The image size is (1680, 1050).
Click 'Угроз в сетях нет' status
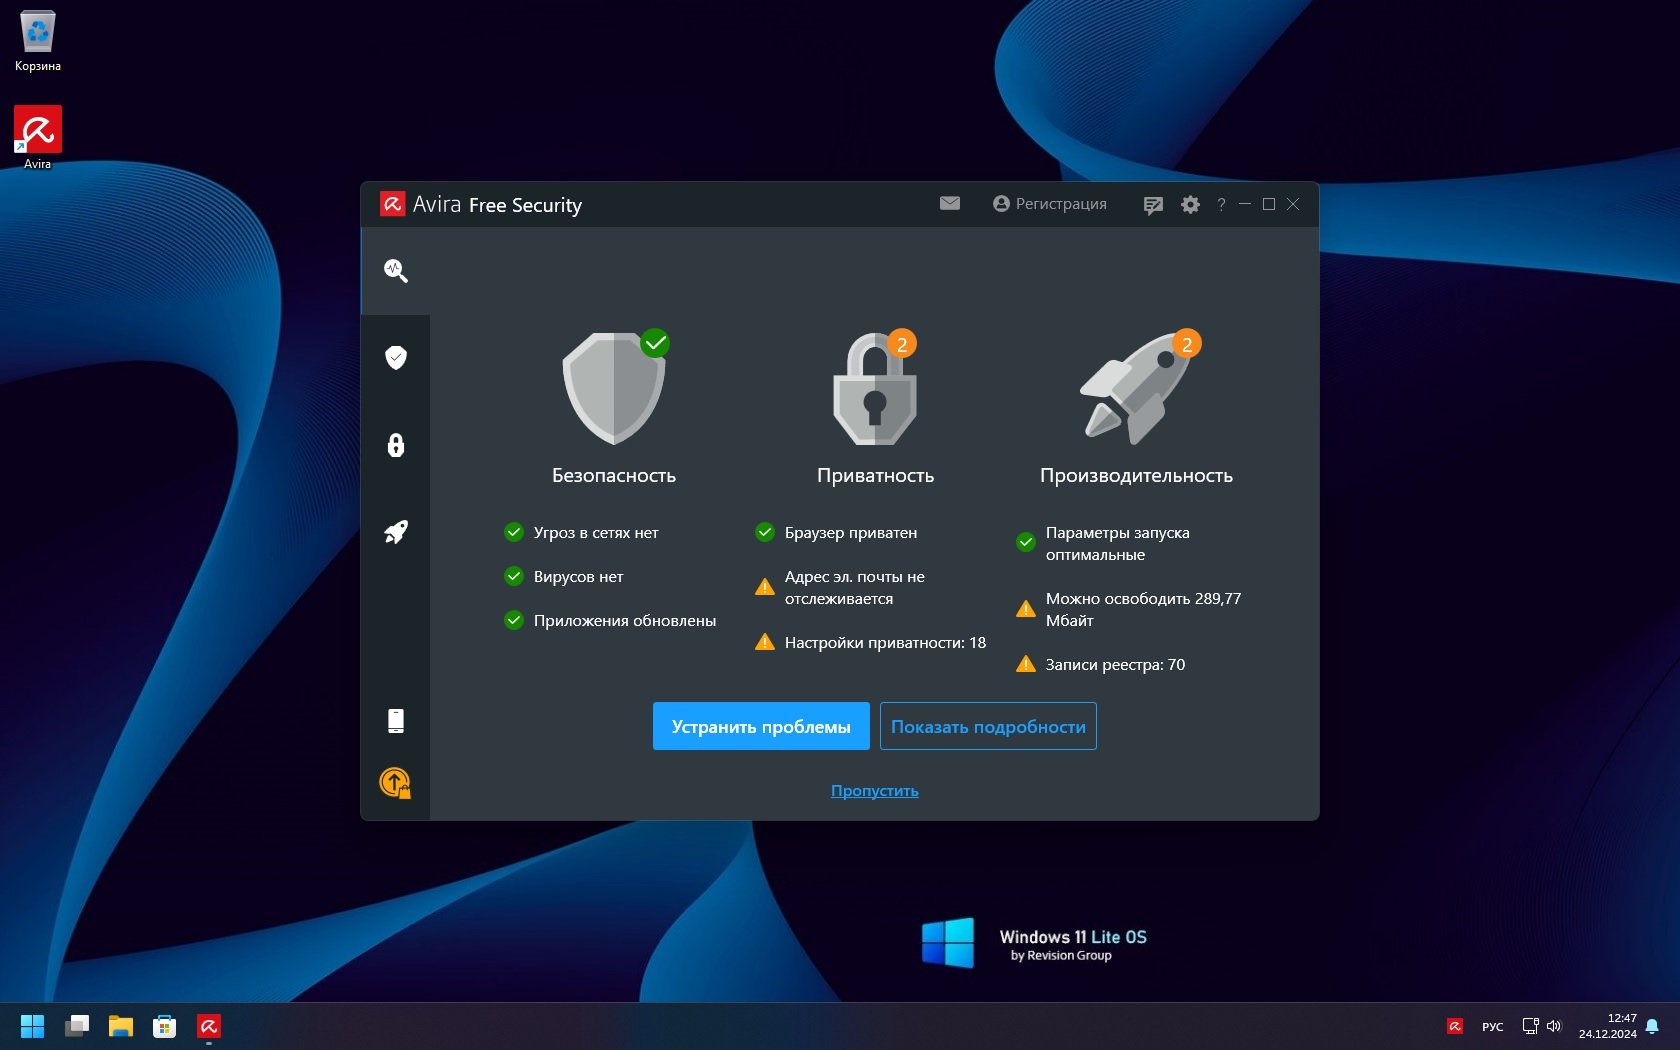[x=582, y=533]
